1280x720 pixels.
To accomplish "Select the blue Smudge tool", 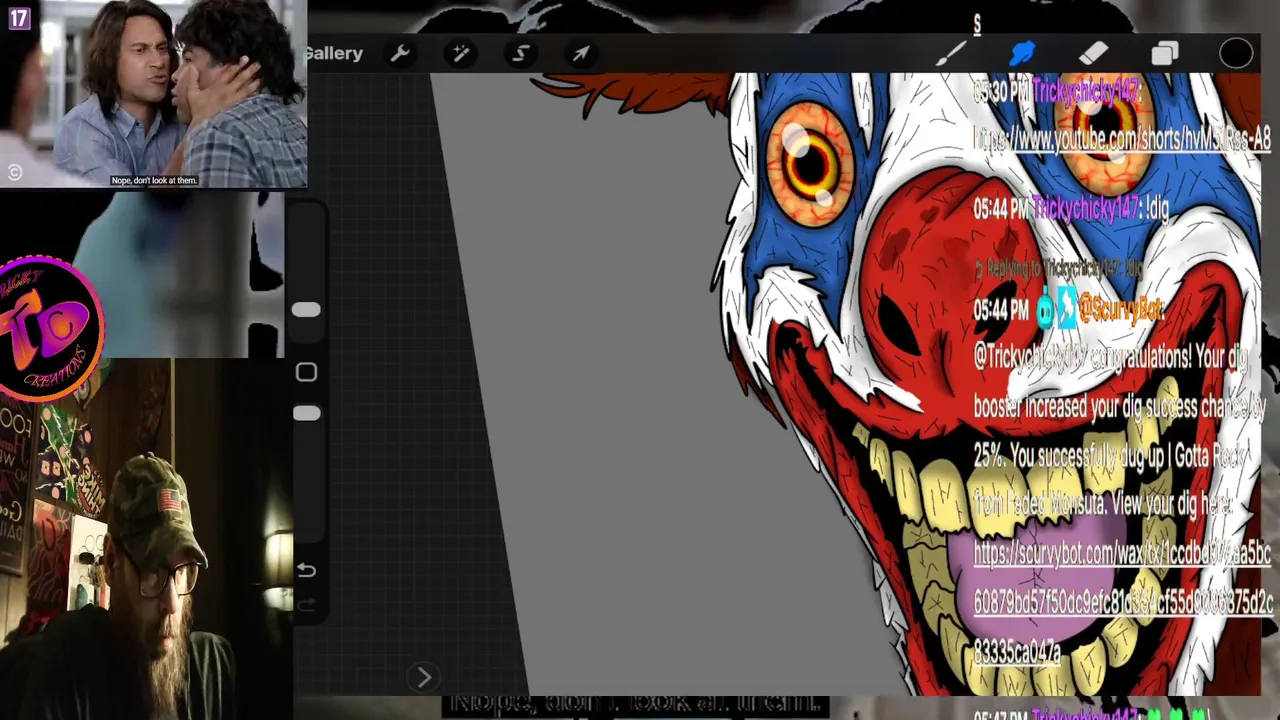I will [1022, 54].
